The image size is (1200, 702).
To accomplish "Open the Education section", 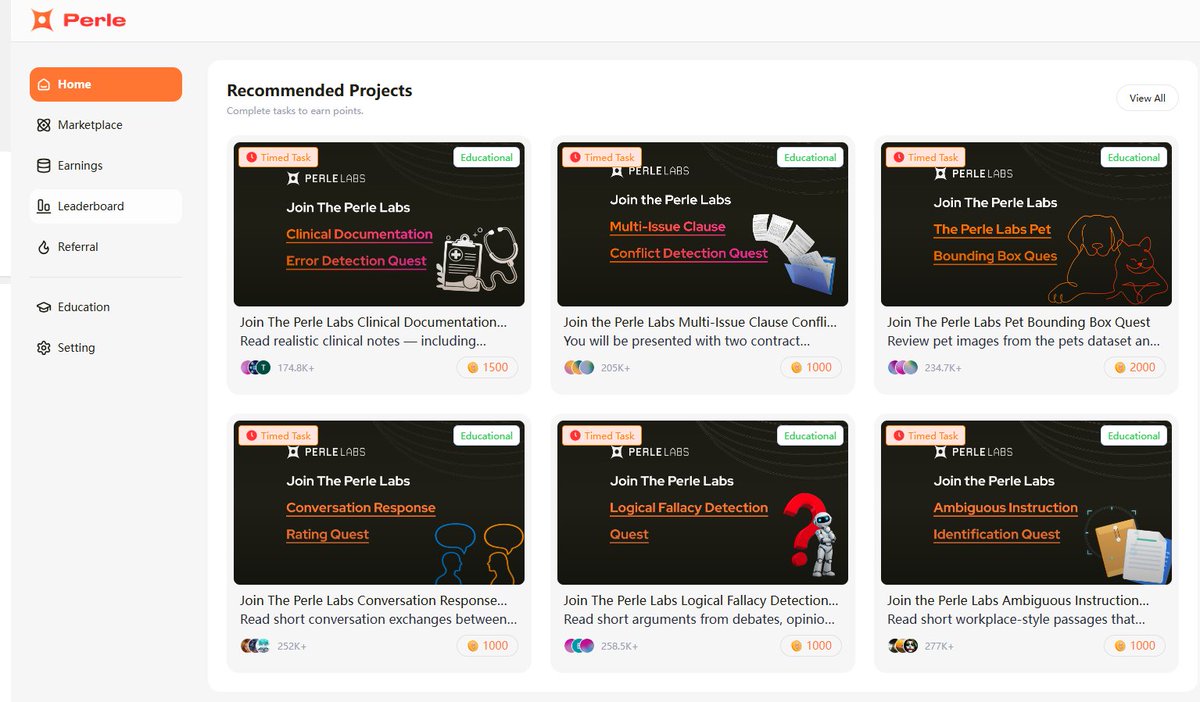I will [x=106, y=307].
